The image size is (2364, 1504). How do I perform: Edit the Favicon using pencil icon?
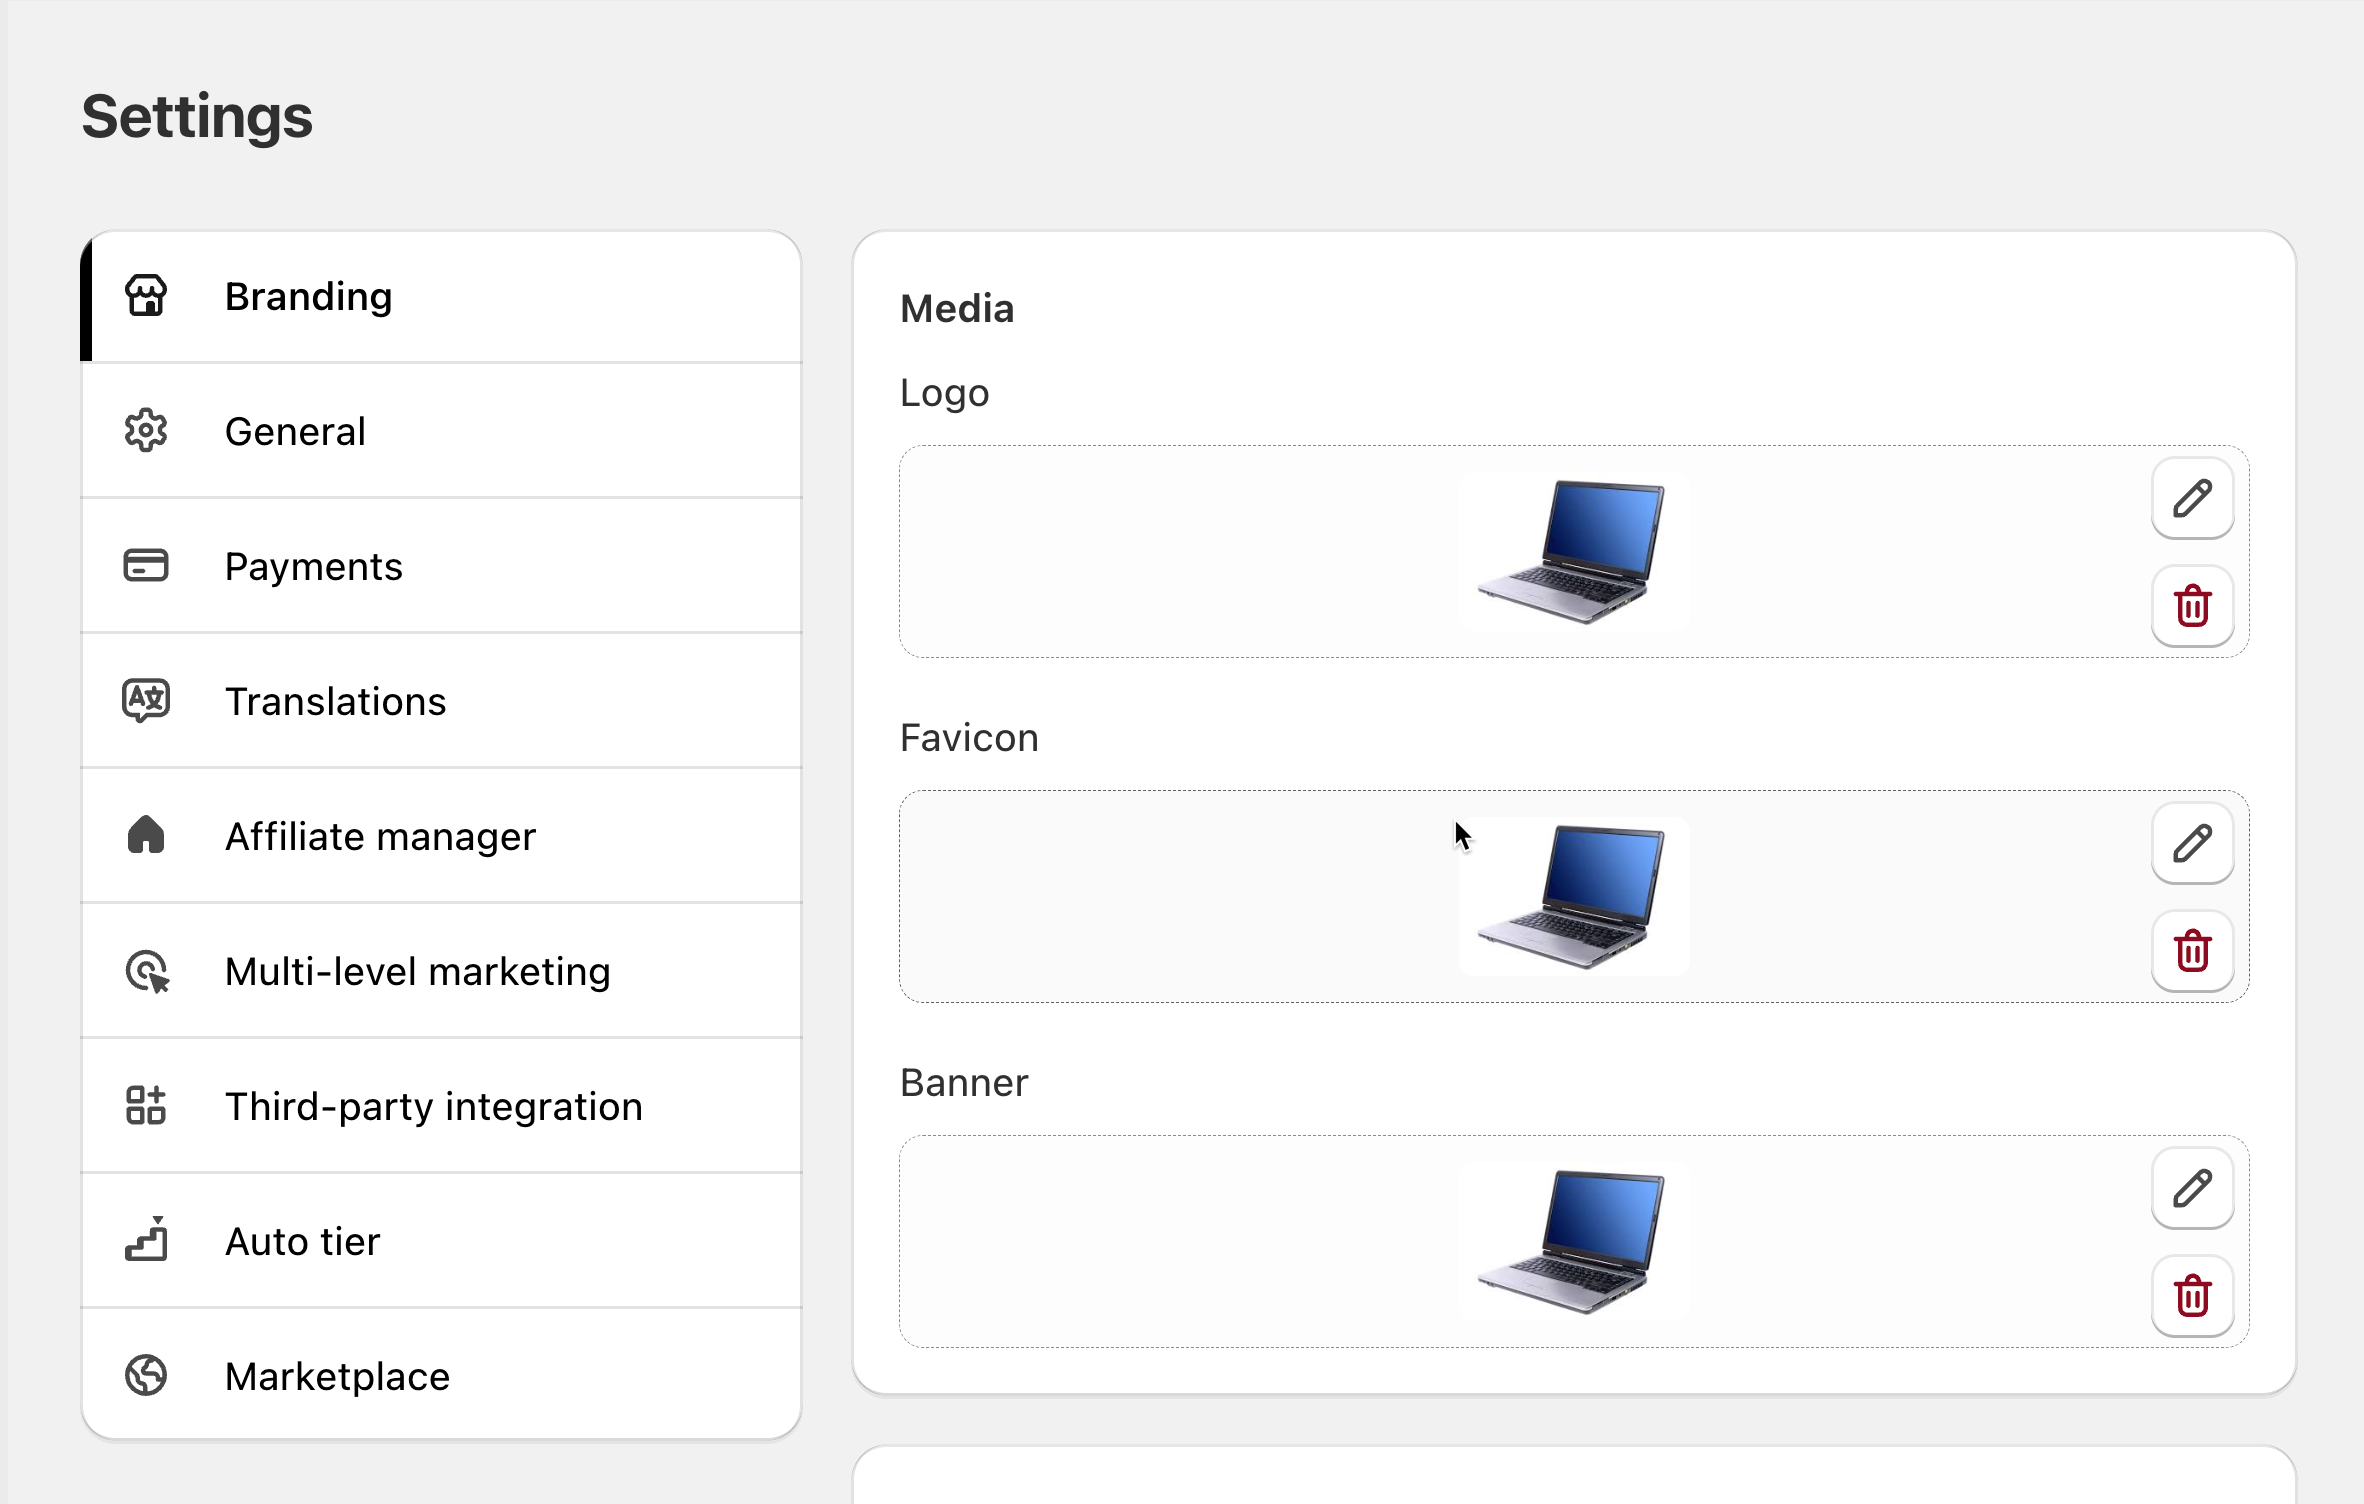pyautogui.click(x=2192, y=843)
